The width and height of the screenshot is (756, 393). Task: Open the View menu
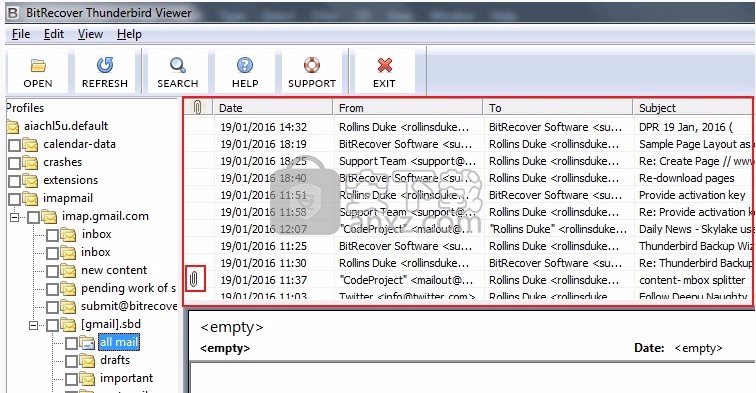(90, 34)
